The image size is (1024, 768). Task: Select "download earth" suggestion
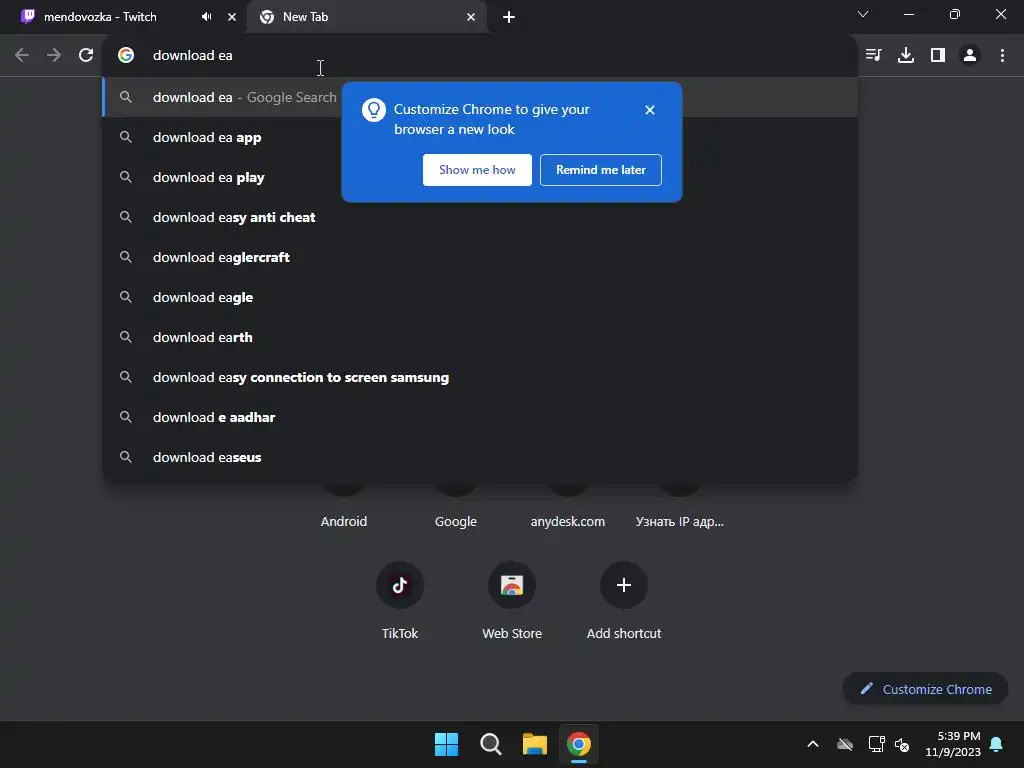tap(480, 337)
